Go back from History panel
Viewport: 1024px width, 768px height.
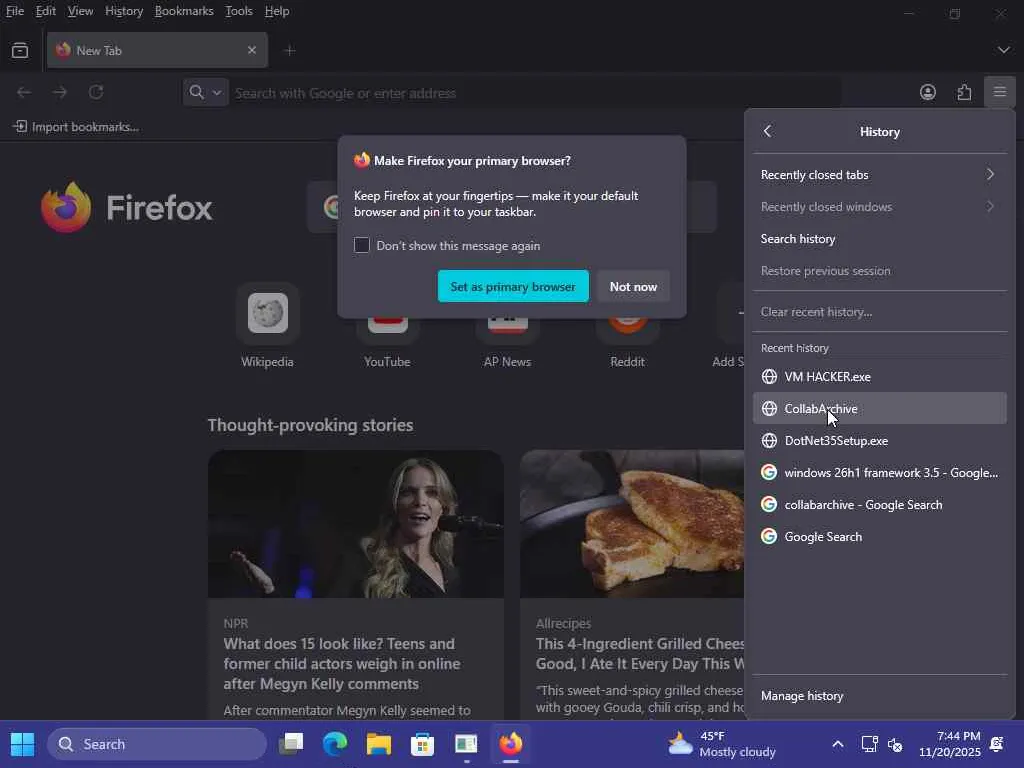click(x=768, y=131)
